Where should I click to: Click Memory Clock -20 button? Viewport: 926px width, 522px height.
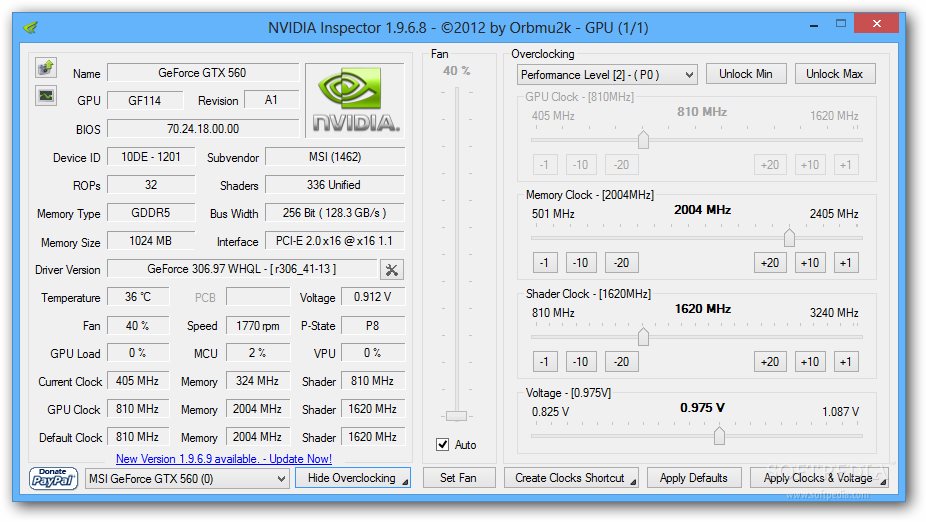point(621,263)
